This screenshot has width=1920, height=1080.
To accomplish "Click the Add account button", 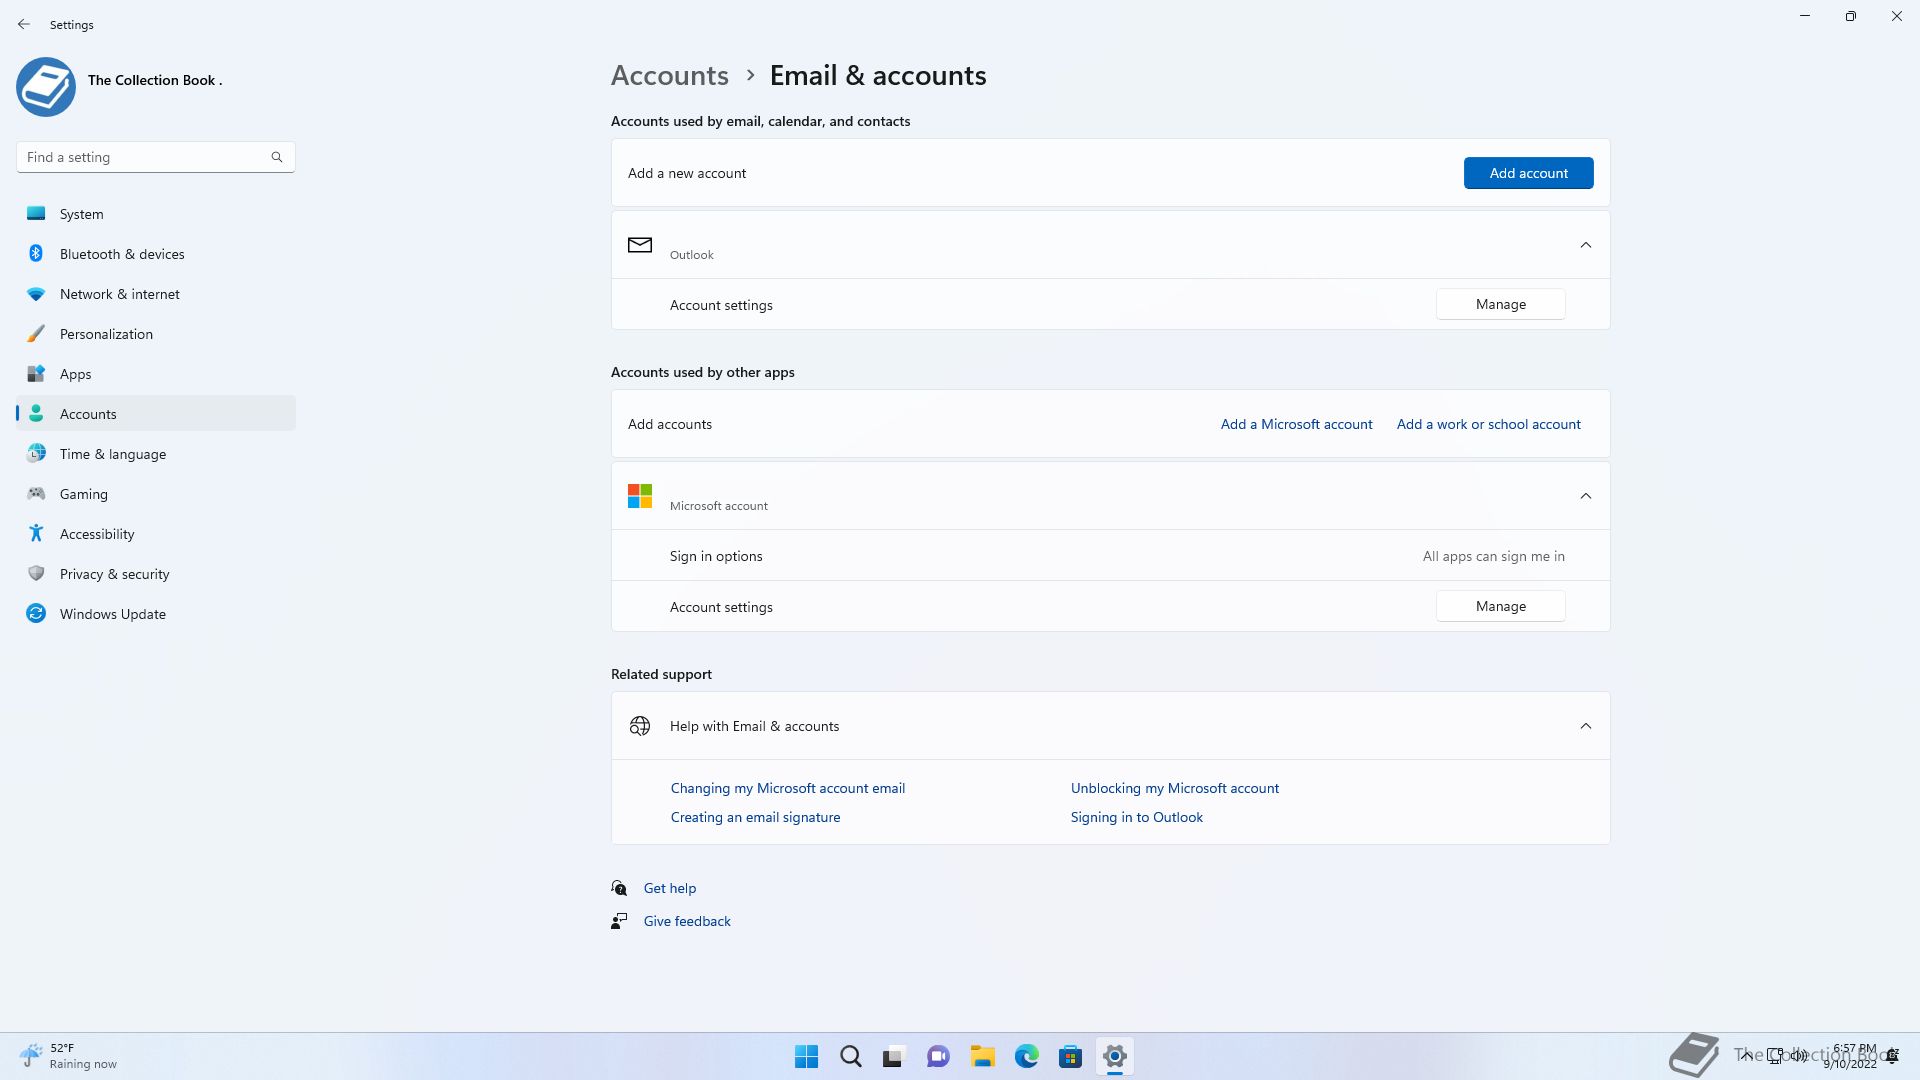I will click(x=1528, y=173).
